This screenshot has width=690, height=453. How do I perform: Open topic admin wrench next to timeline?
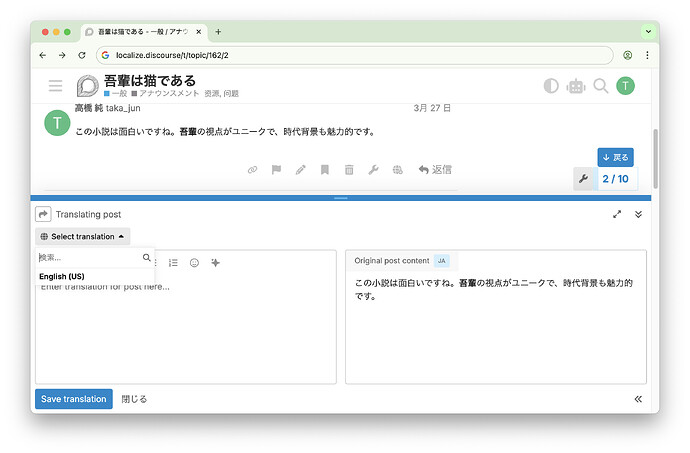pyautogui.click(x=583, y=179)
